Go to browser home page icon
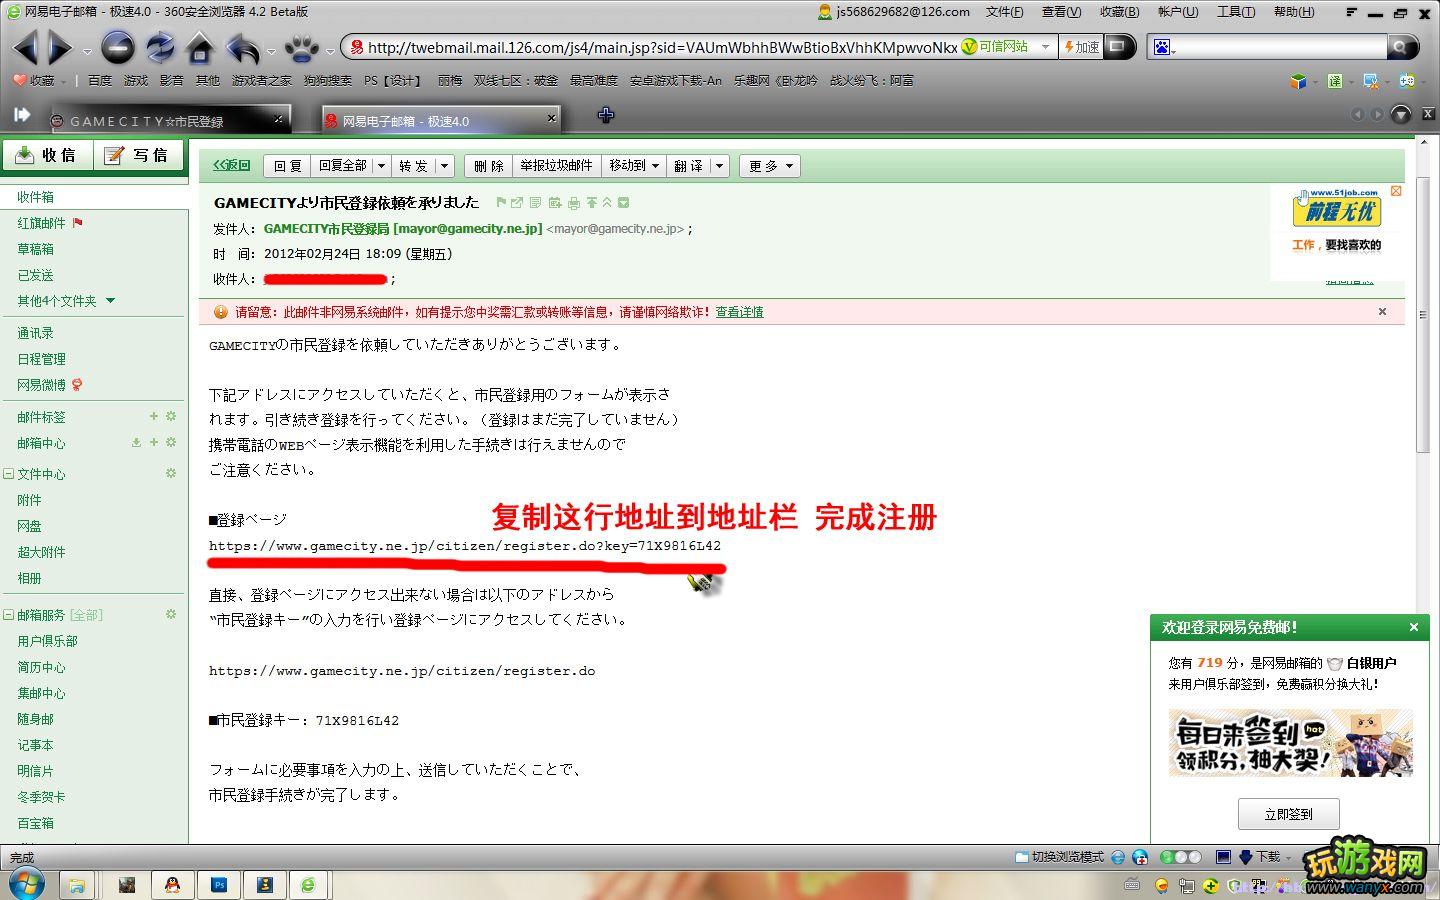Image resolution: width=1440 pixels, height=900 pixels. tap(200, 47)
